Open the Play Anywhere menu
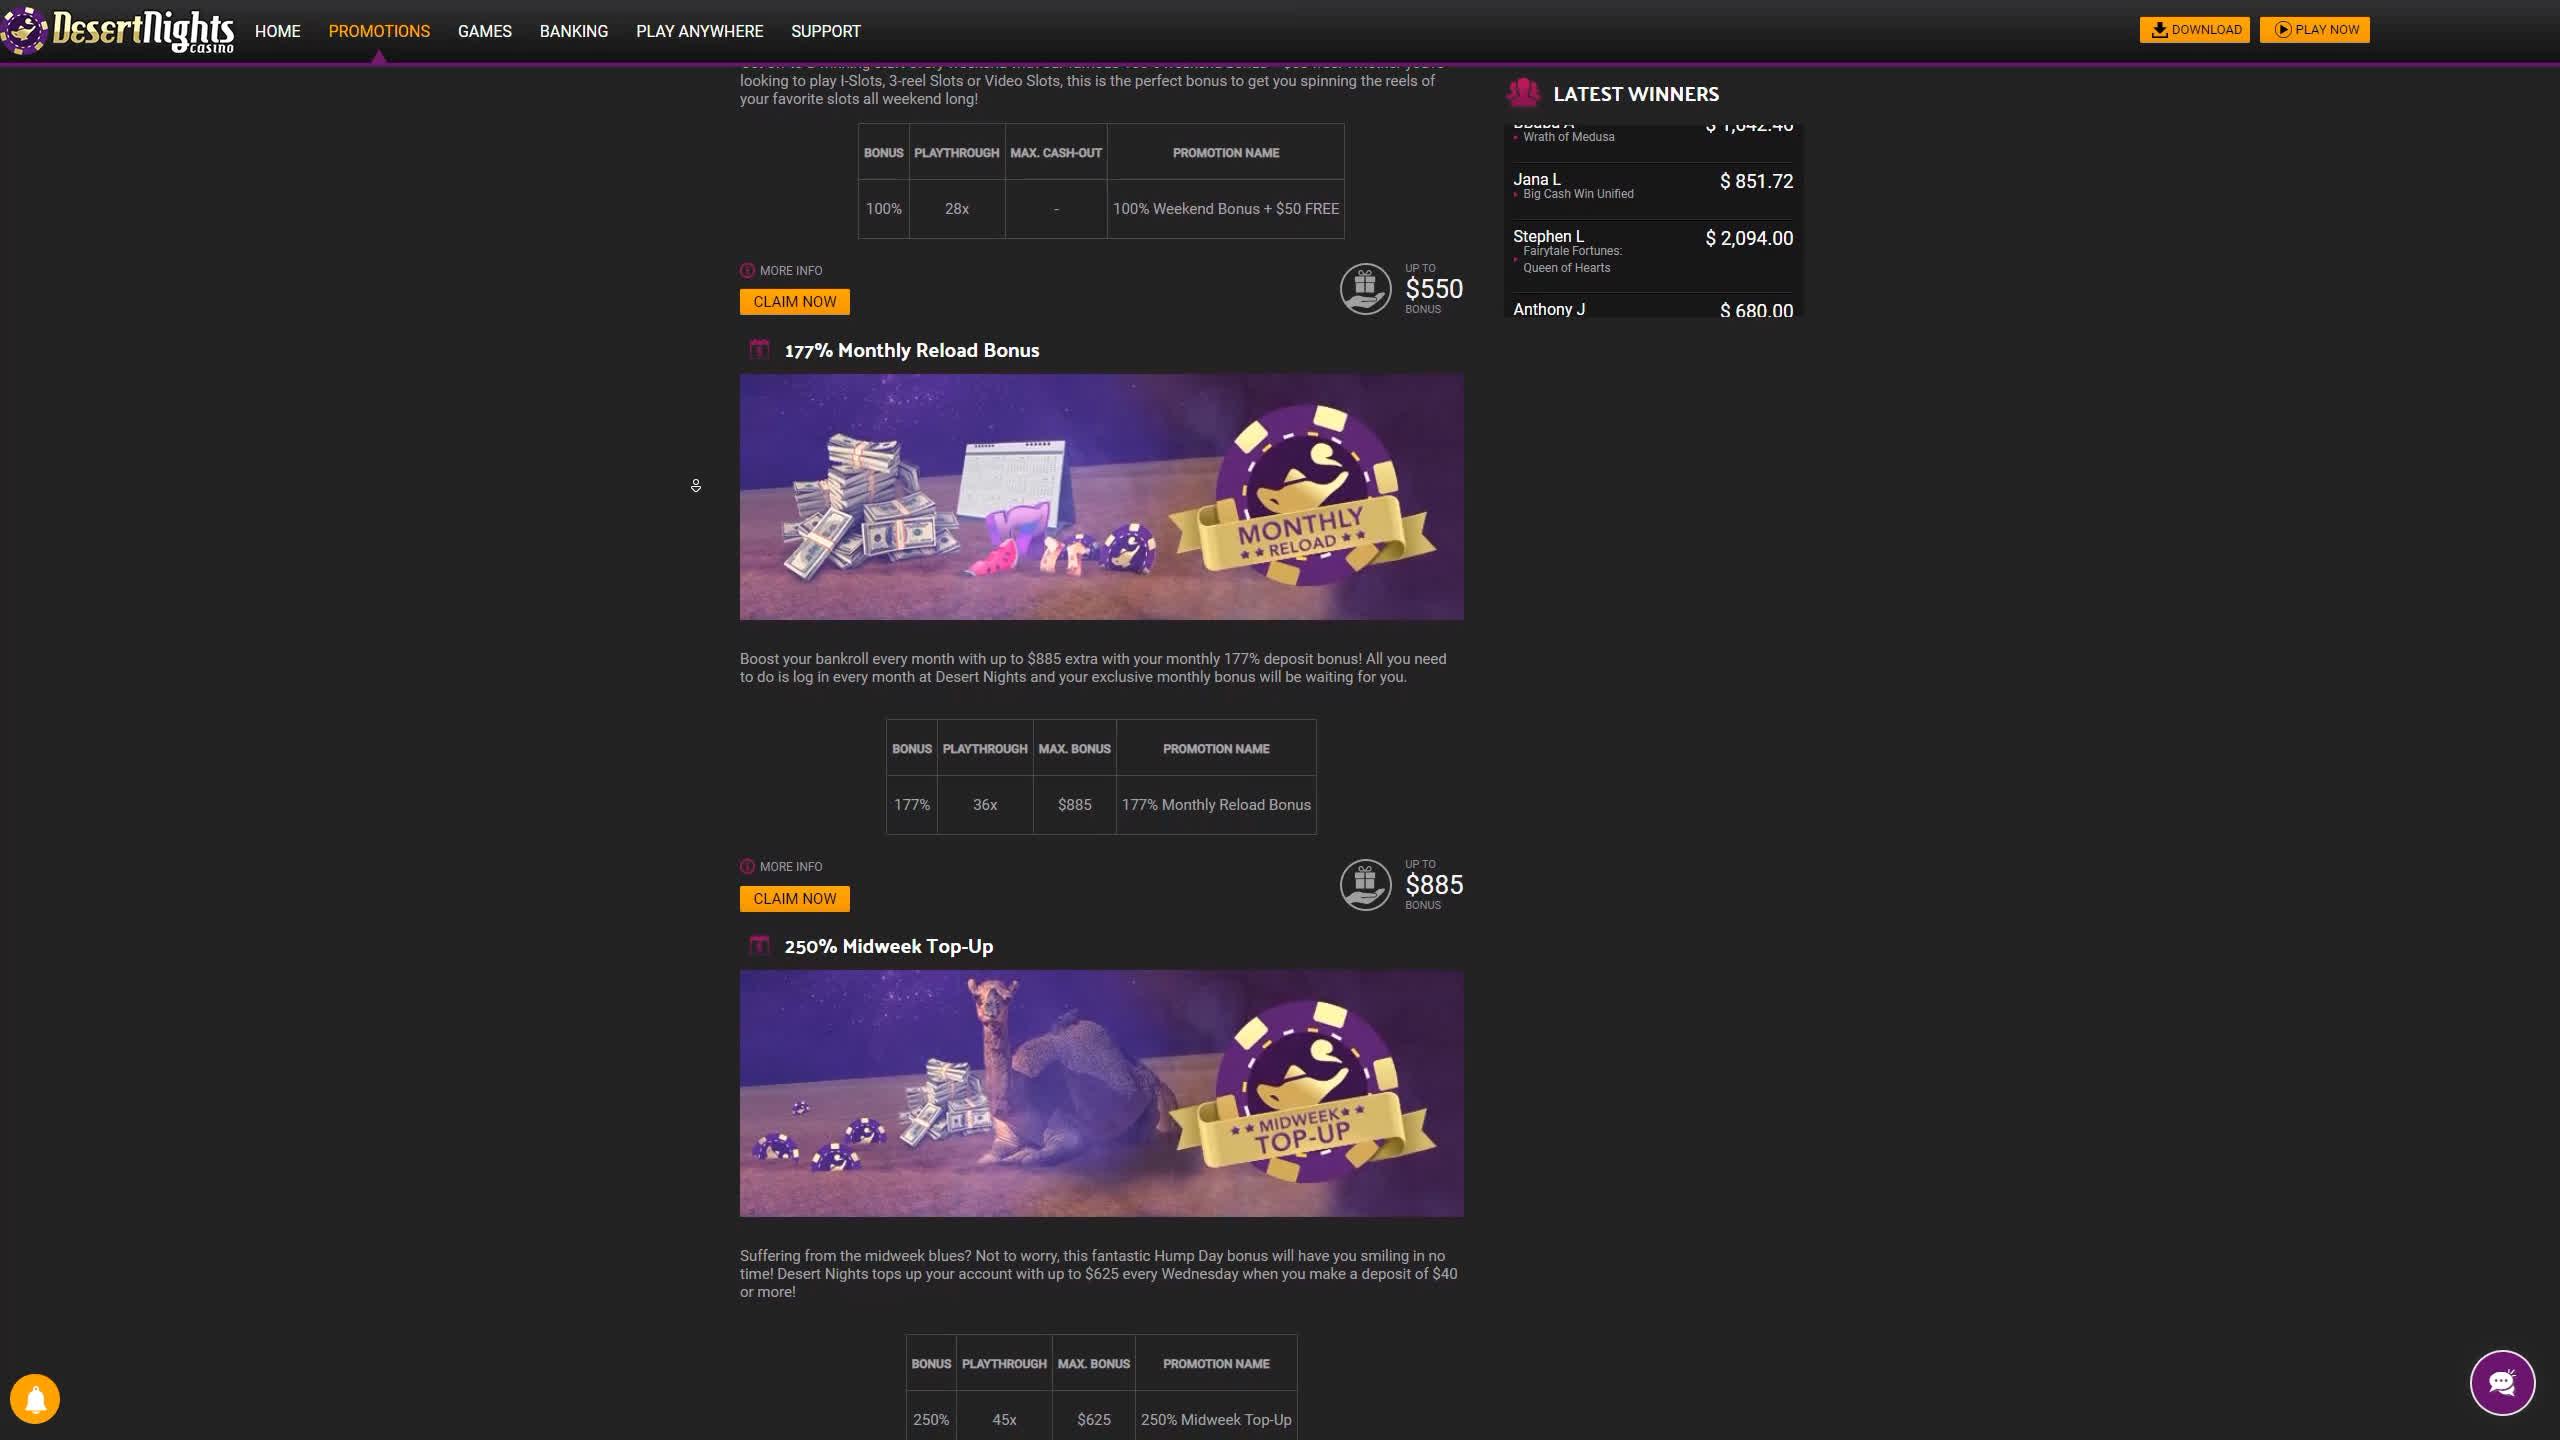Viewport: 2560px width, 1440px height. (x=699, y=31)
